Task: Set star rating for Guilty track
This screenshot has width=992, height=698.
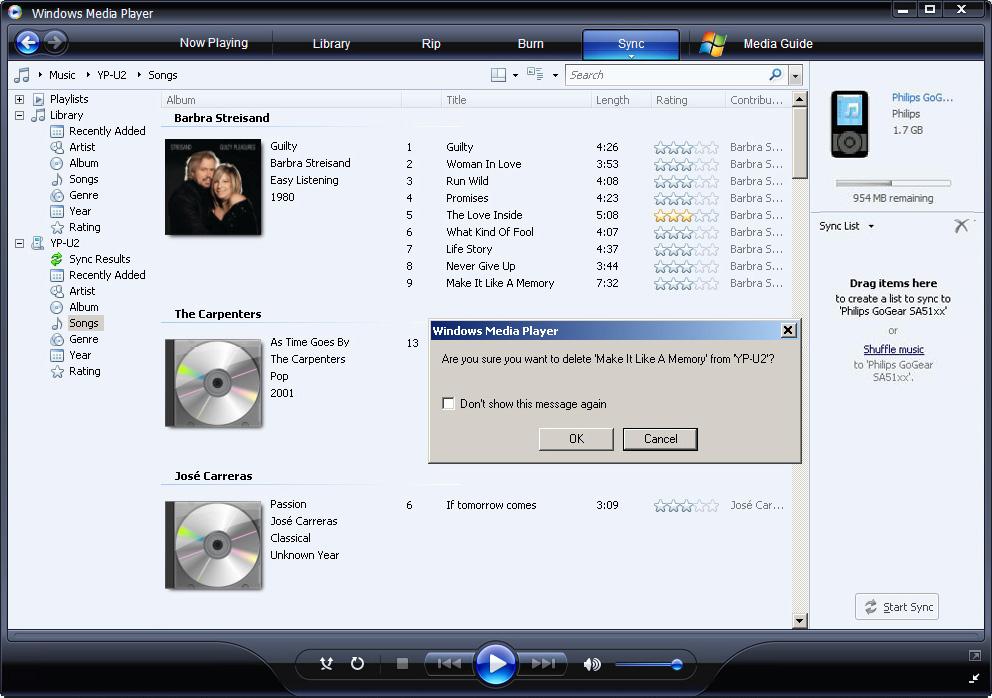Action: 686,147
